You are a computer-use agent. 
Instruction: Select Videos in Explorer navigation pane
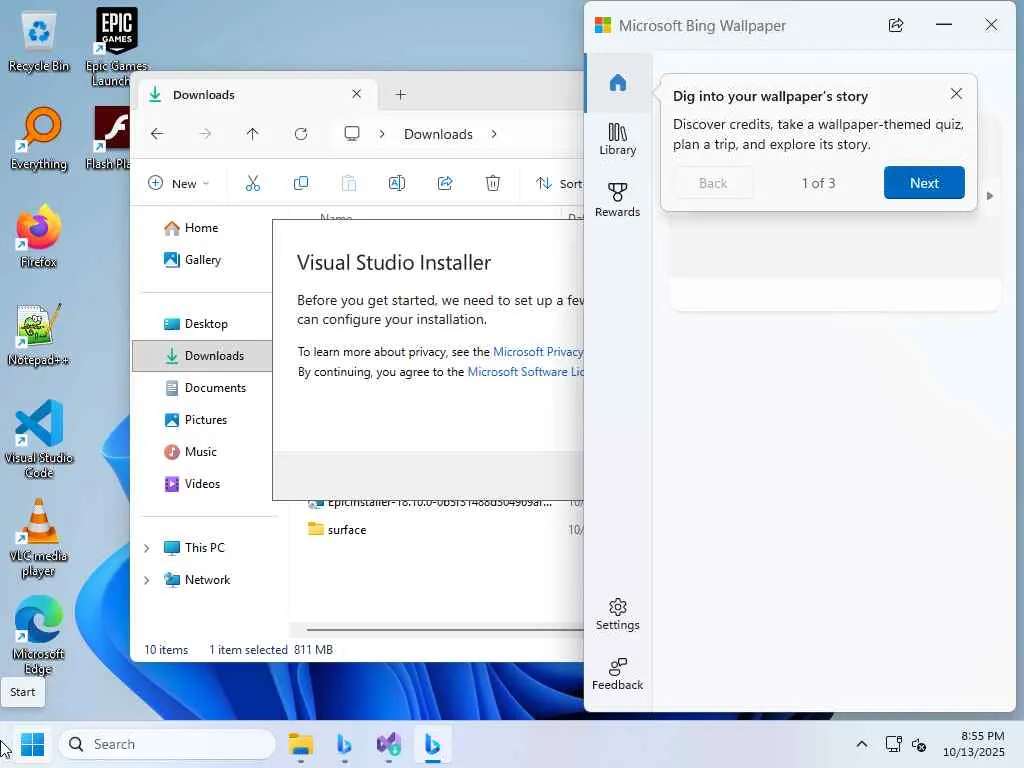tap(202, 484)
